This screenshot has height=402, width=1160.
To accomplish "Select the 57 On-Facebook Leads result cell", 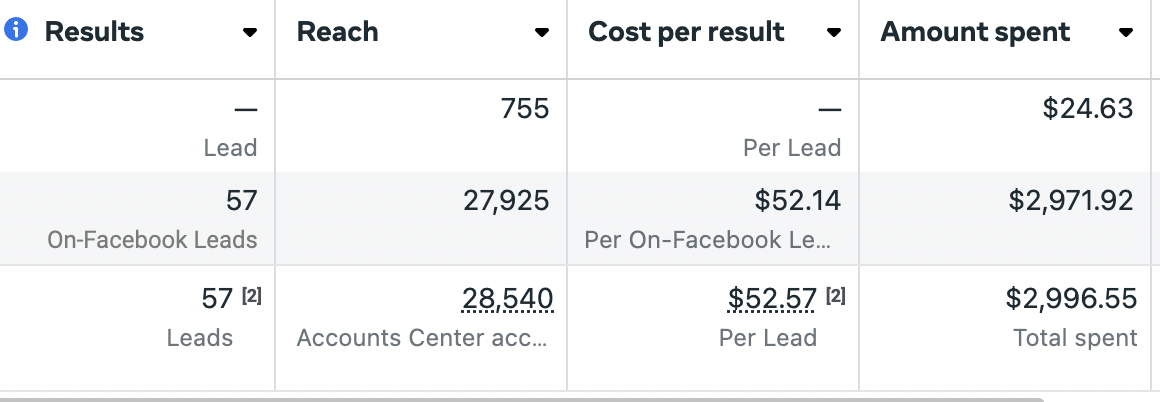I will tap(137, 218).
